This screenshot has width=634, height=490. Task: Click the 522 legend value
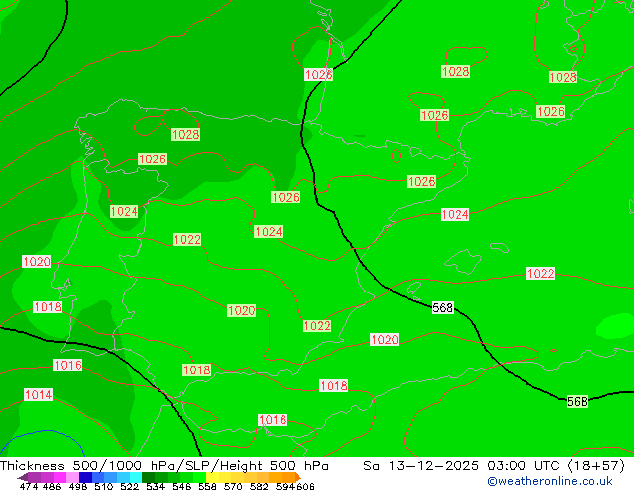129,486
